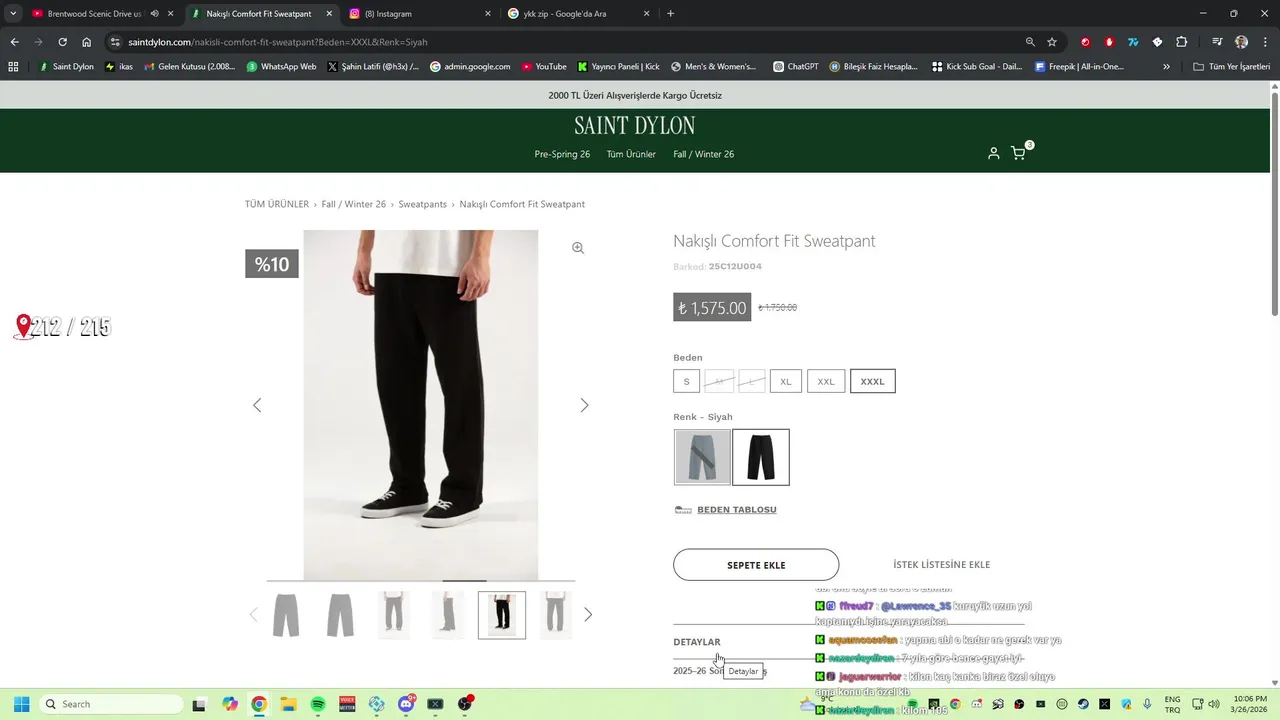
Task: Show next product image arrow
Action: [584, 405]
